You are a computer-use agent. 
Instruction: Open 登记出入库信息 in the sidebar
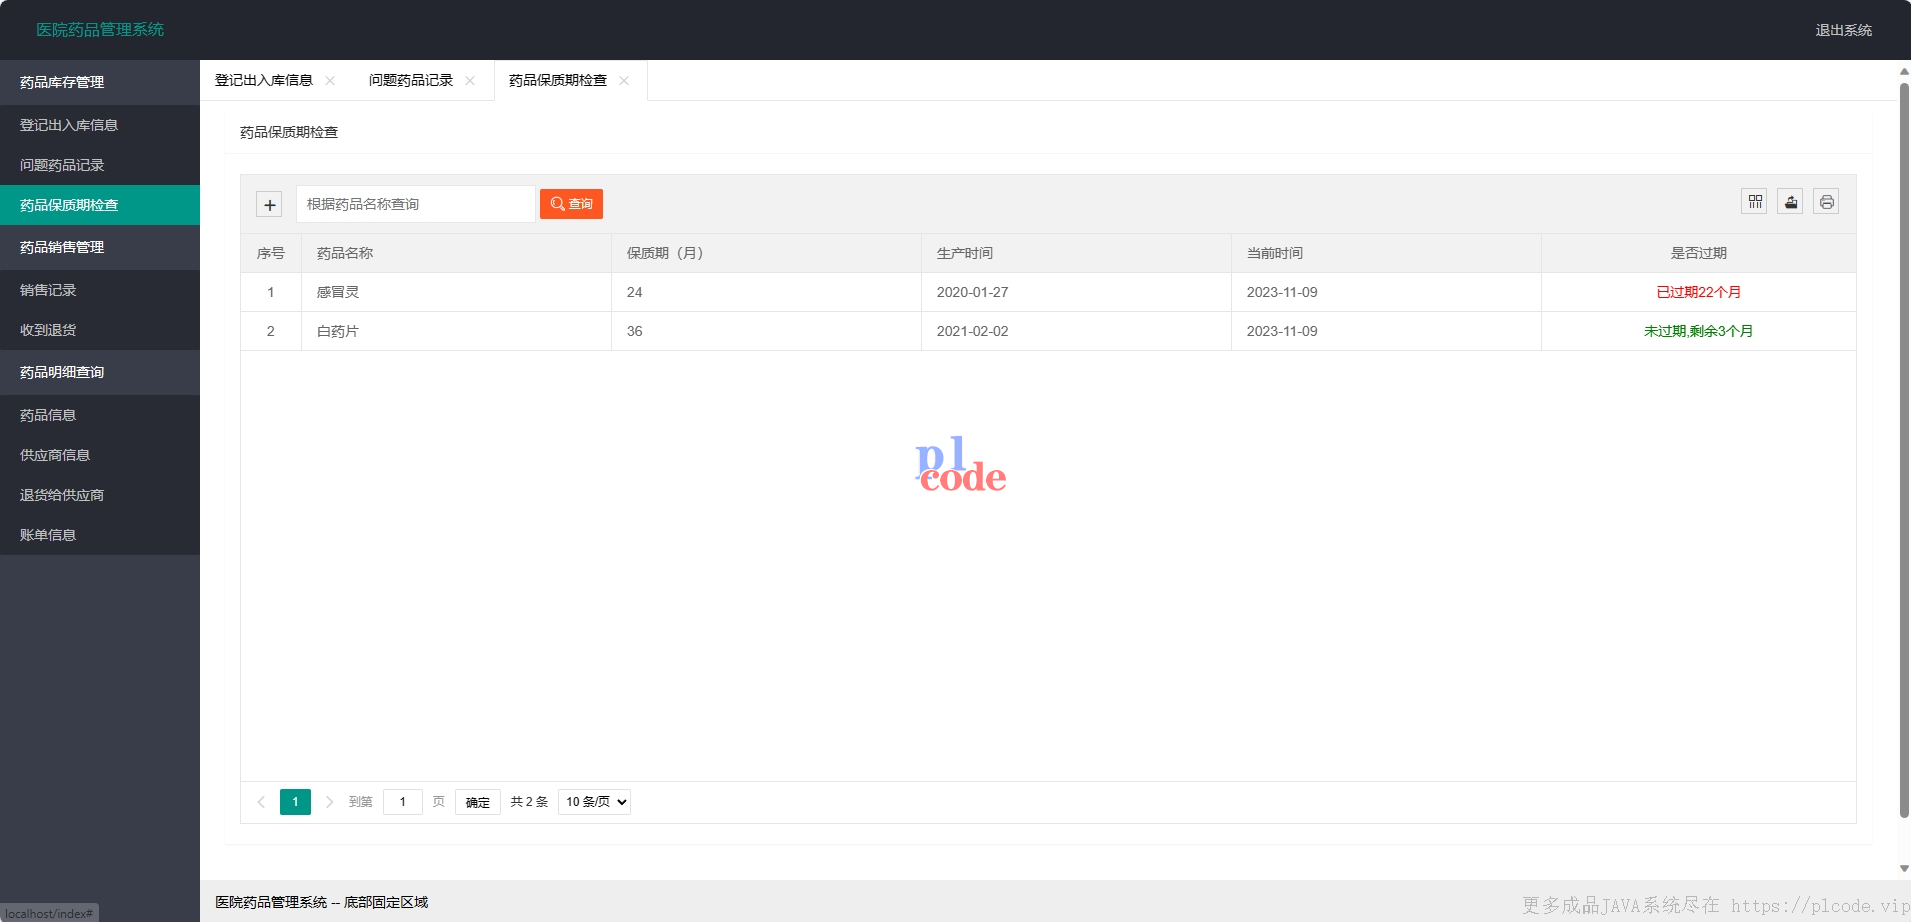coord(100,125)
